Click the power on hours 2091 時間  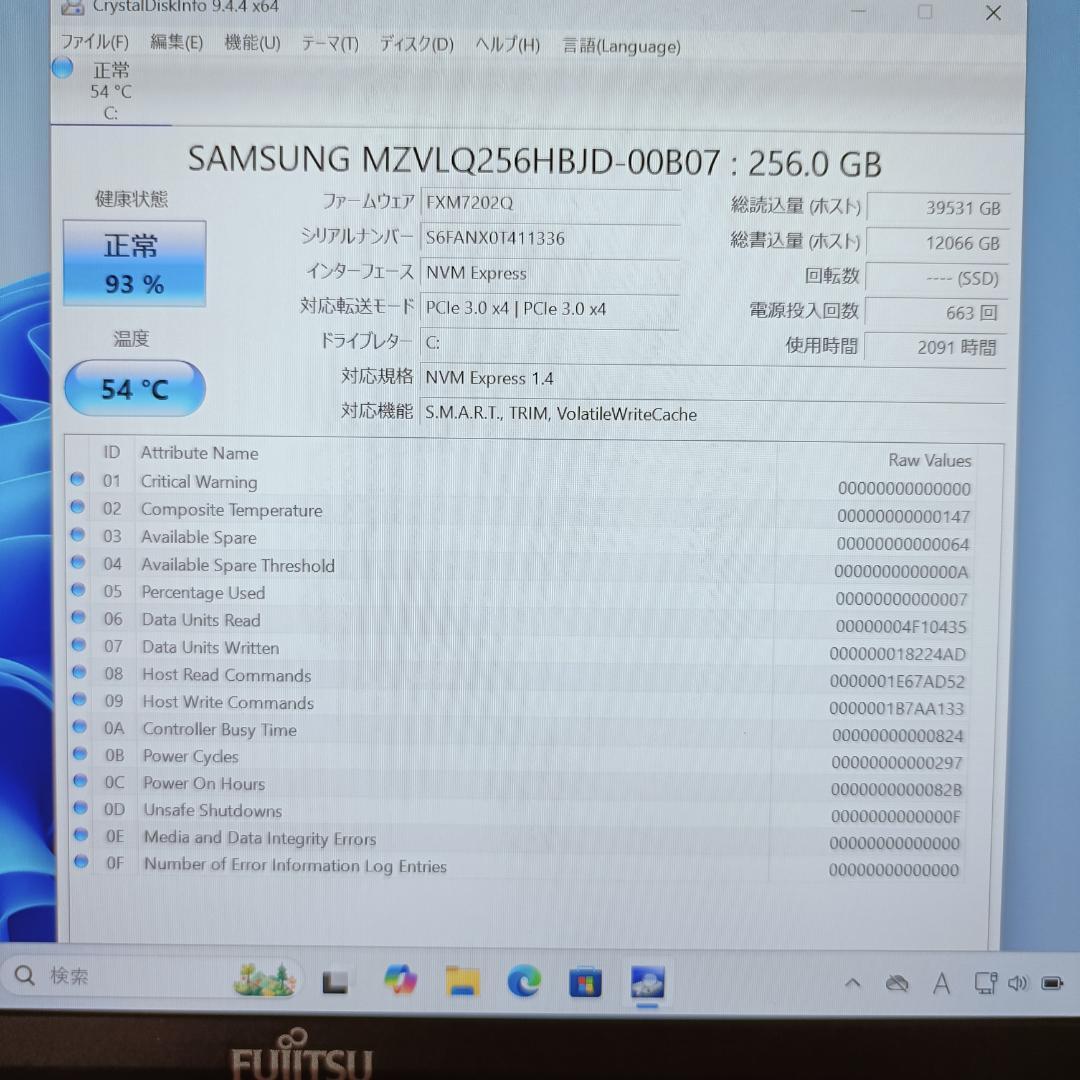point(935,347)
